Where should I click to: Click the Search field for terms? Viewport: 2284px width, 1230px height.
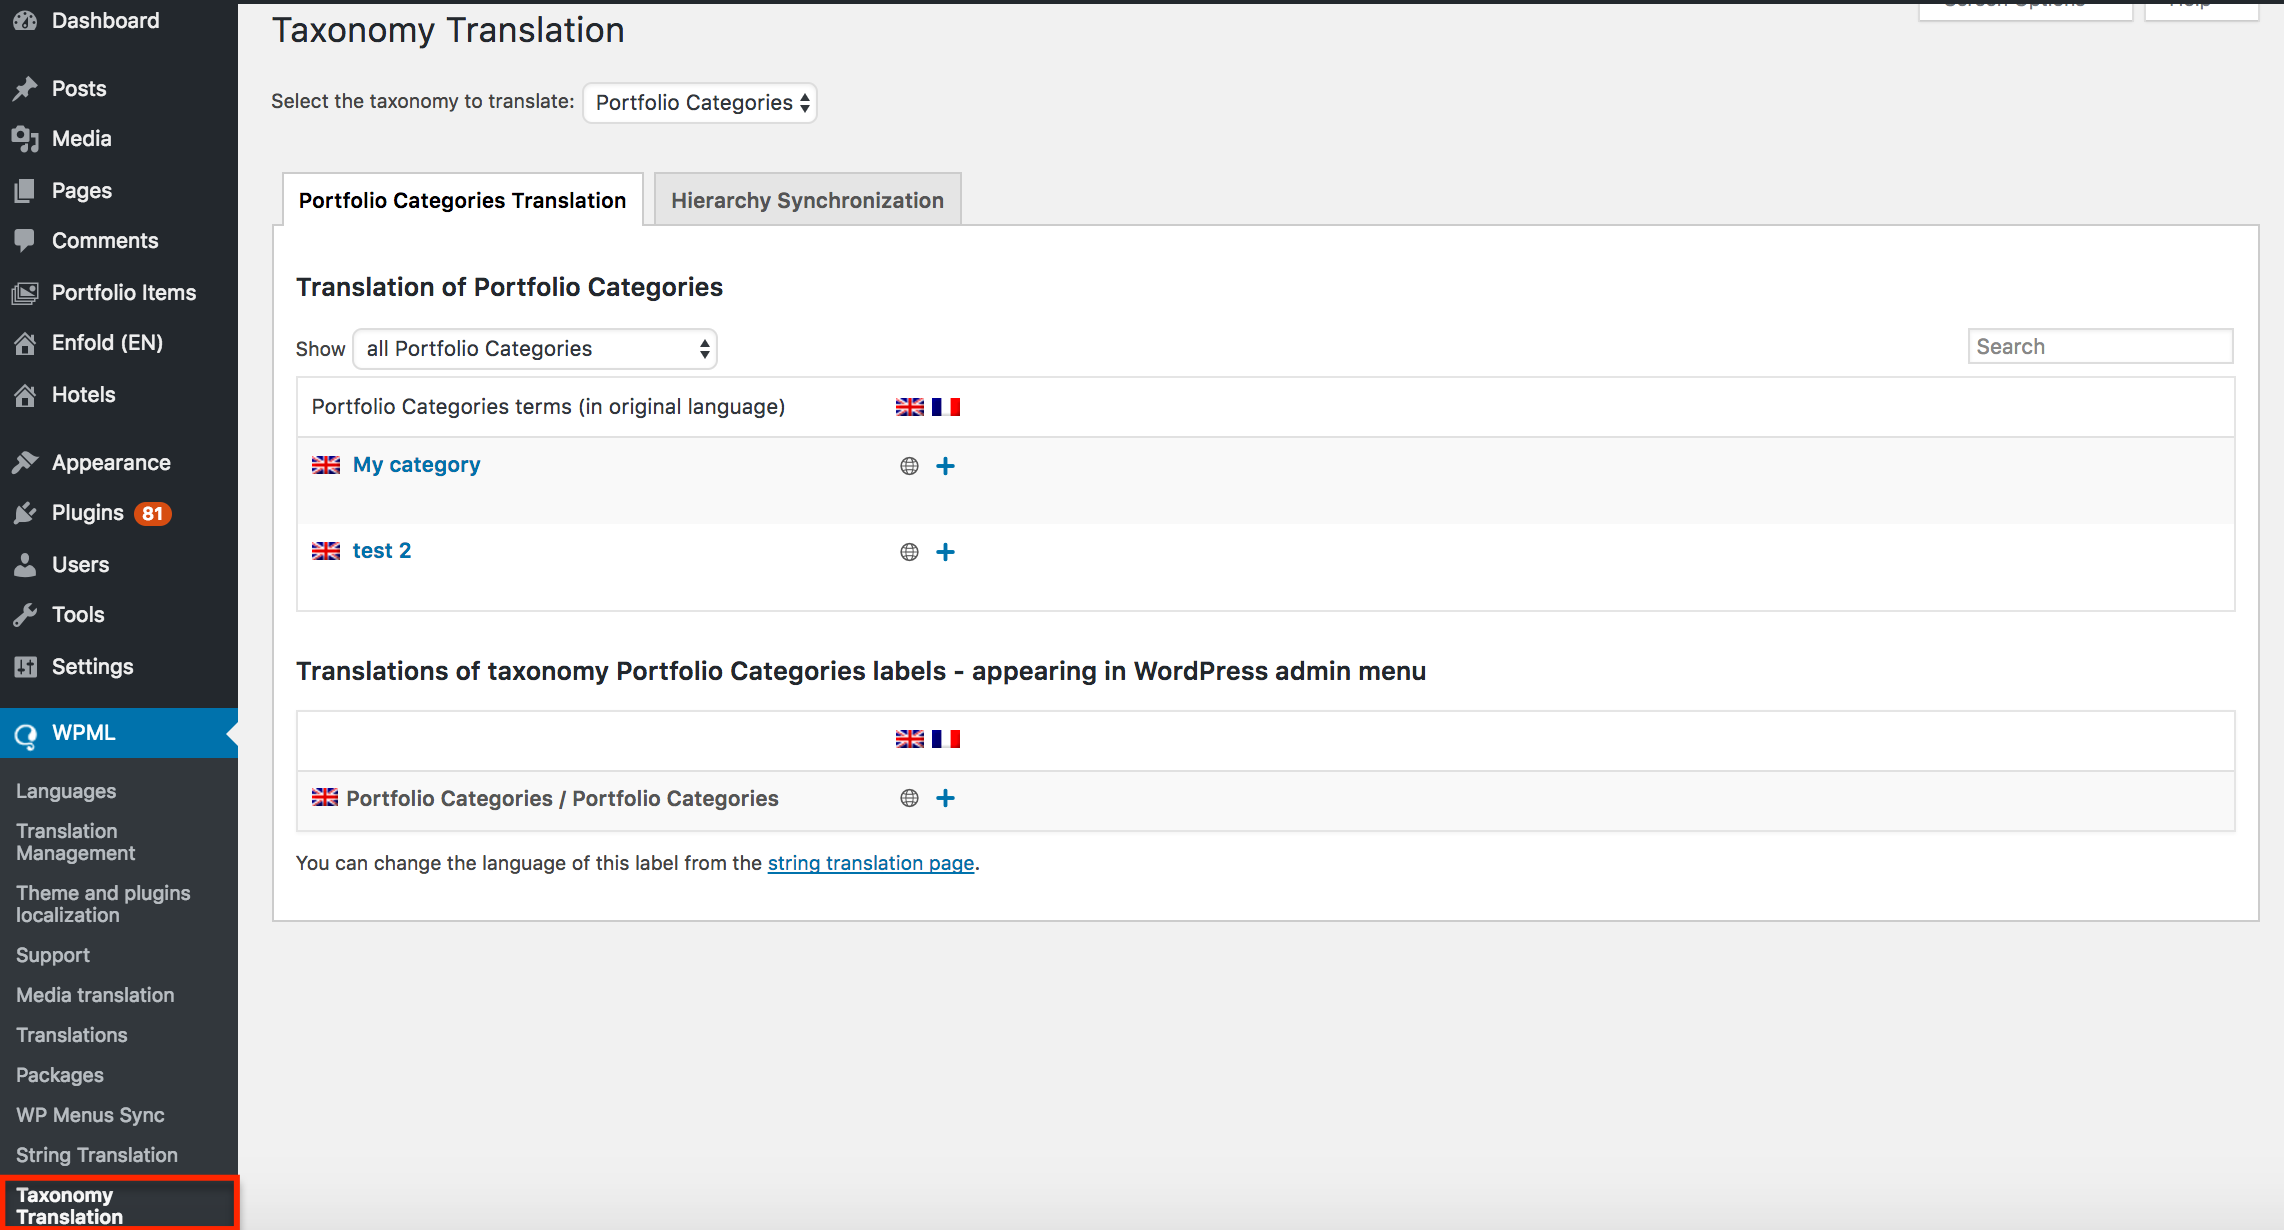point(2100,346)
